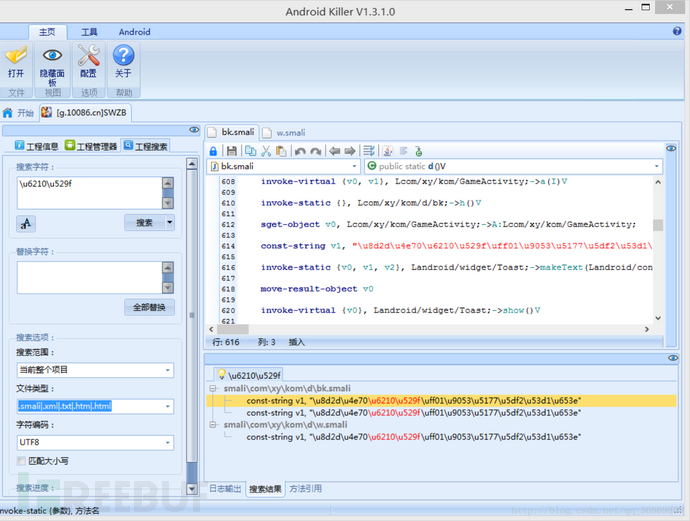Click the grayed text-block icon in toolbar
The width and height of the screenshot is (690, 521).
coord(403,151)
